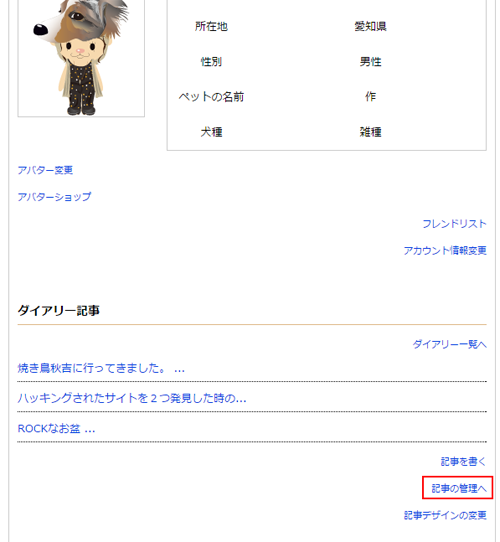The image size is (500, 542).
Task: Open 記事デザインの変更 link
Action: pyautogui.click(x=445, y=515)
